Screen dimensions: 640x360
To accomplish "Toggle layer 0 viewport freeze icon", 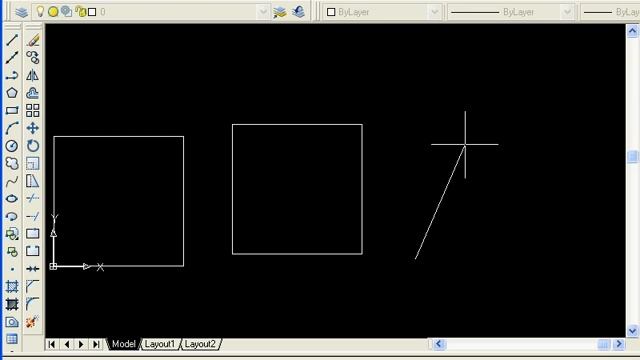I will (66, 12).
